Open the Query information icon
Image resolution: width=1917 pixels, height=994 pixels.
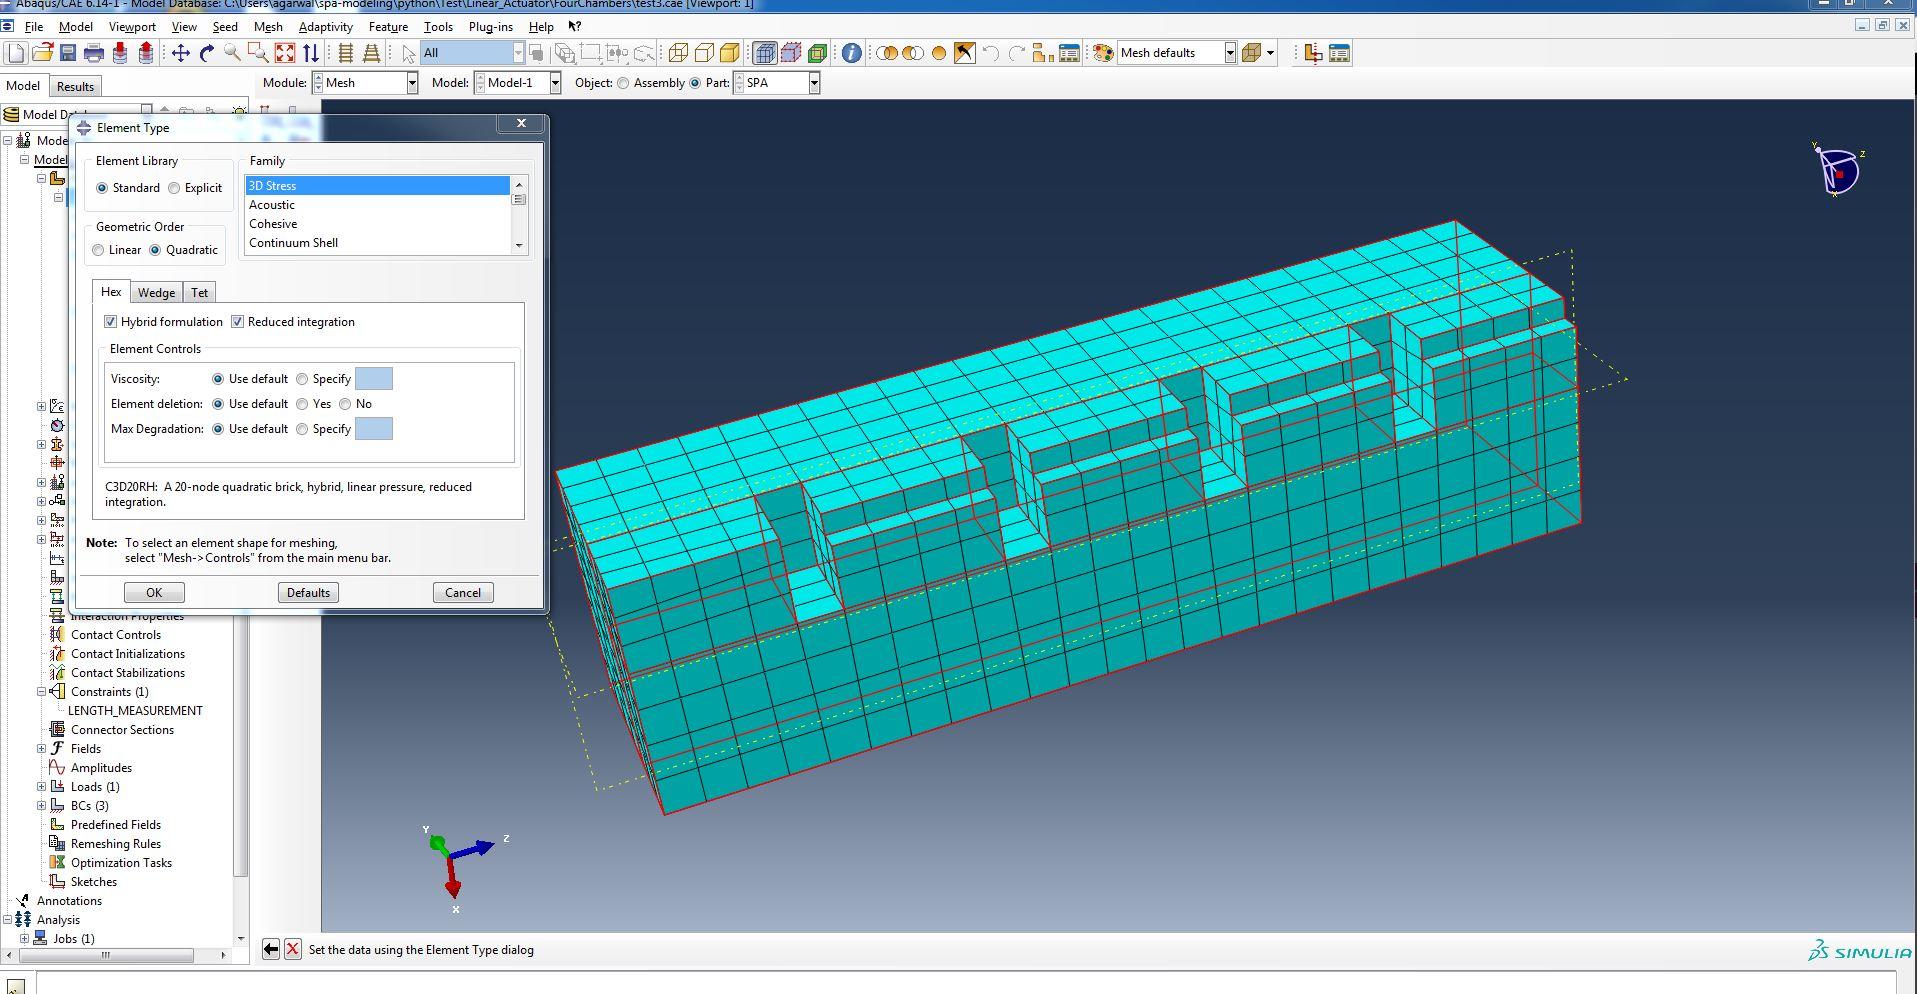tap(851, 53)
